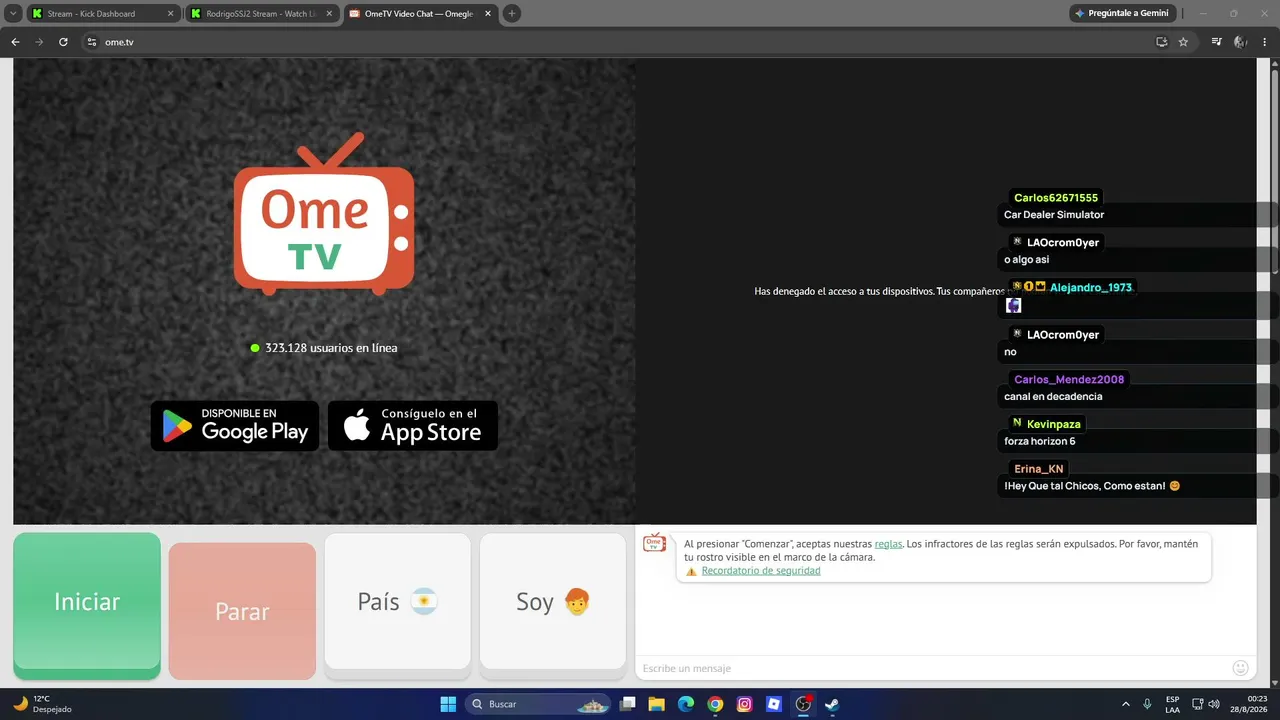This screenshot has width=1280, height=720.
Task: Click the Parar stop button
Action: point(242,611)
